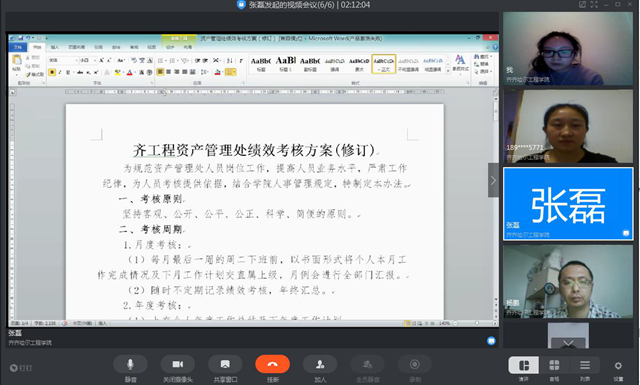Open the Word 文件 file tab

(18, 47)
